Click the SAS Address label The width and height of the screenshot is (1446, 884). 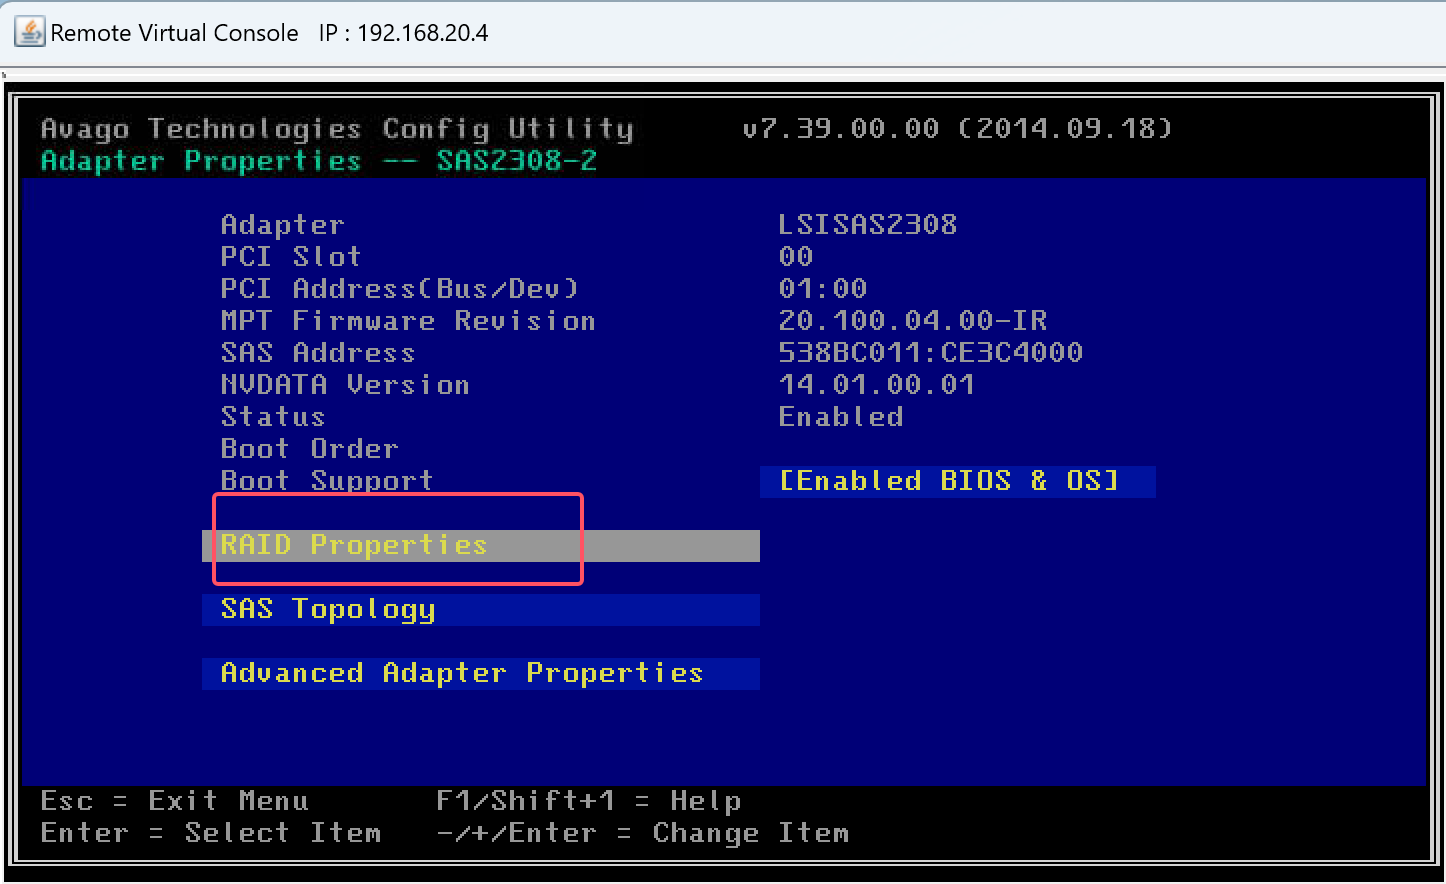click(318, 352)
